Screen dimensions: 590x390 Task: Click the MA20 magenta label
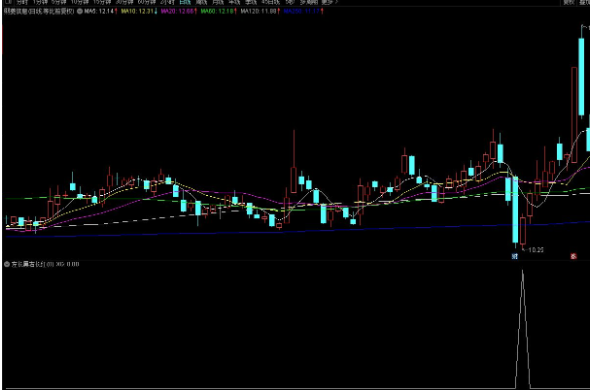(178, 11)
